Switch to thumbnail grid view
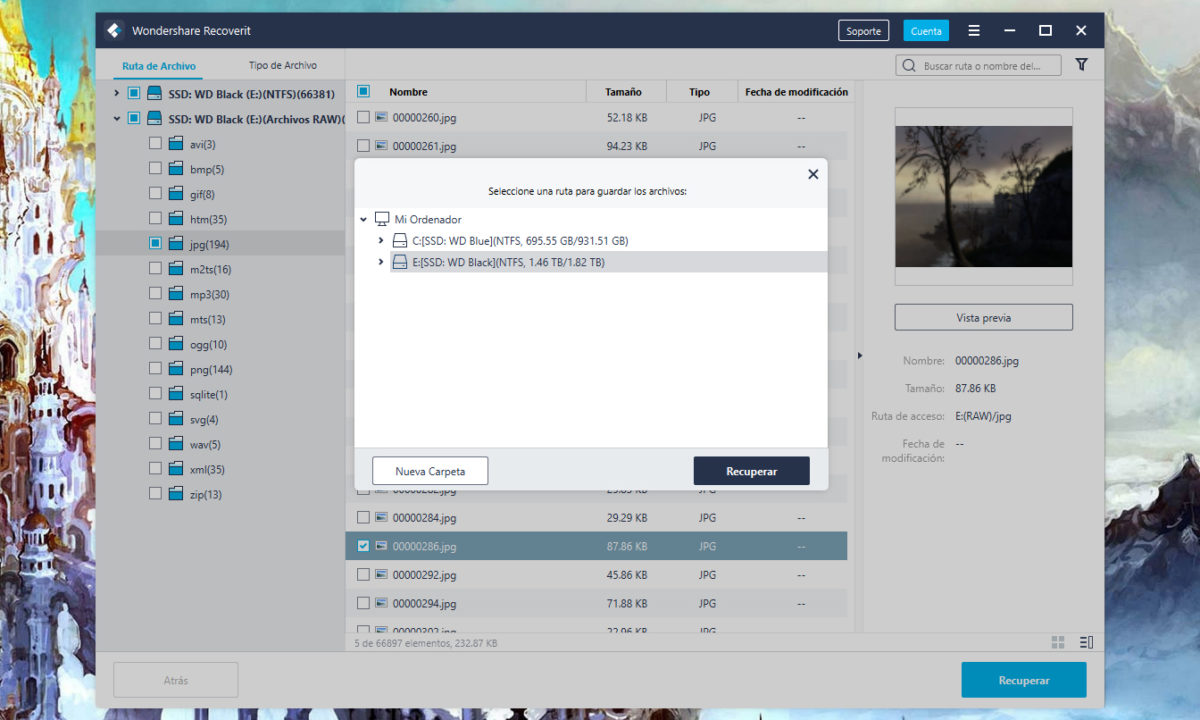Image resolution: width=1200 pixels, height=720 pixels. click(x=1058, y=642)
